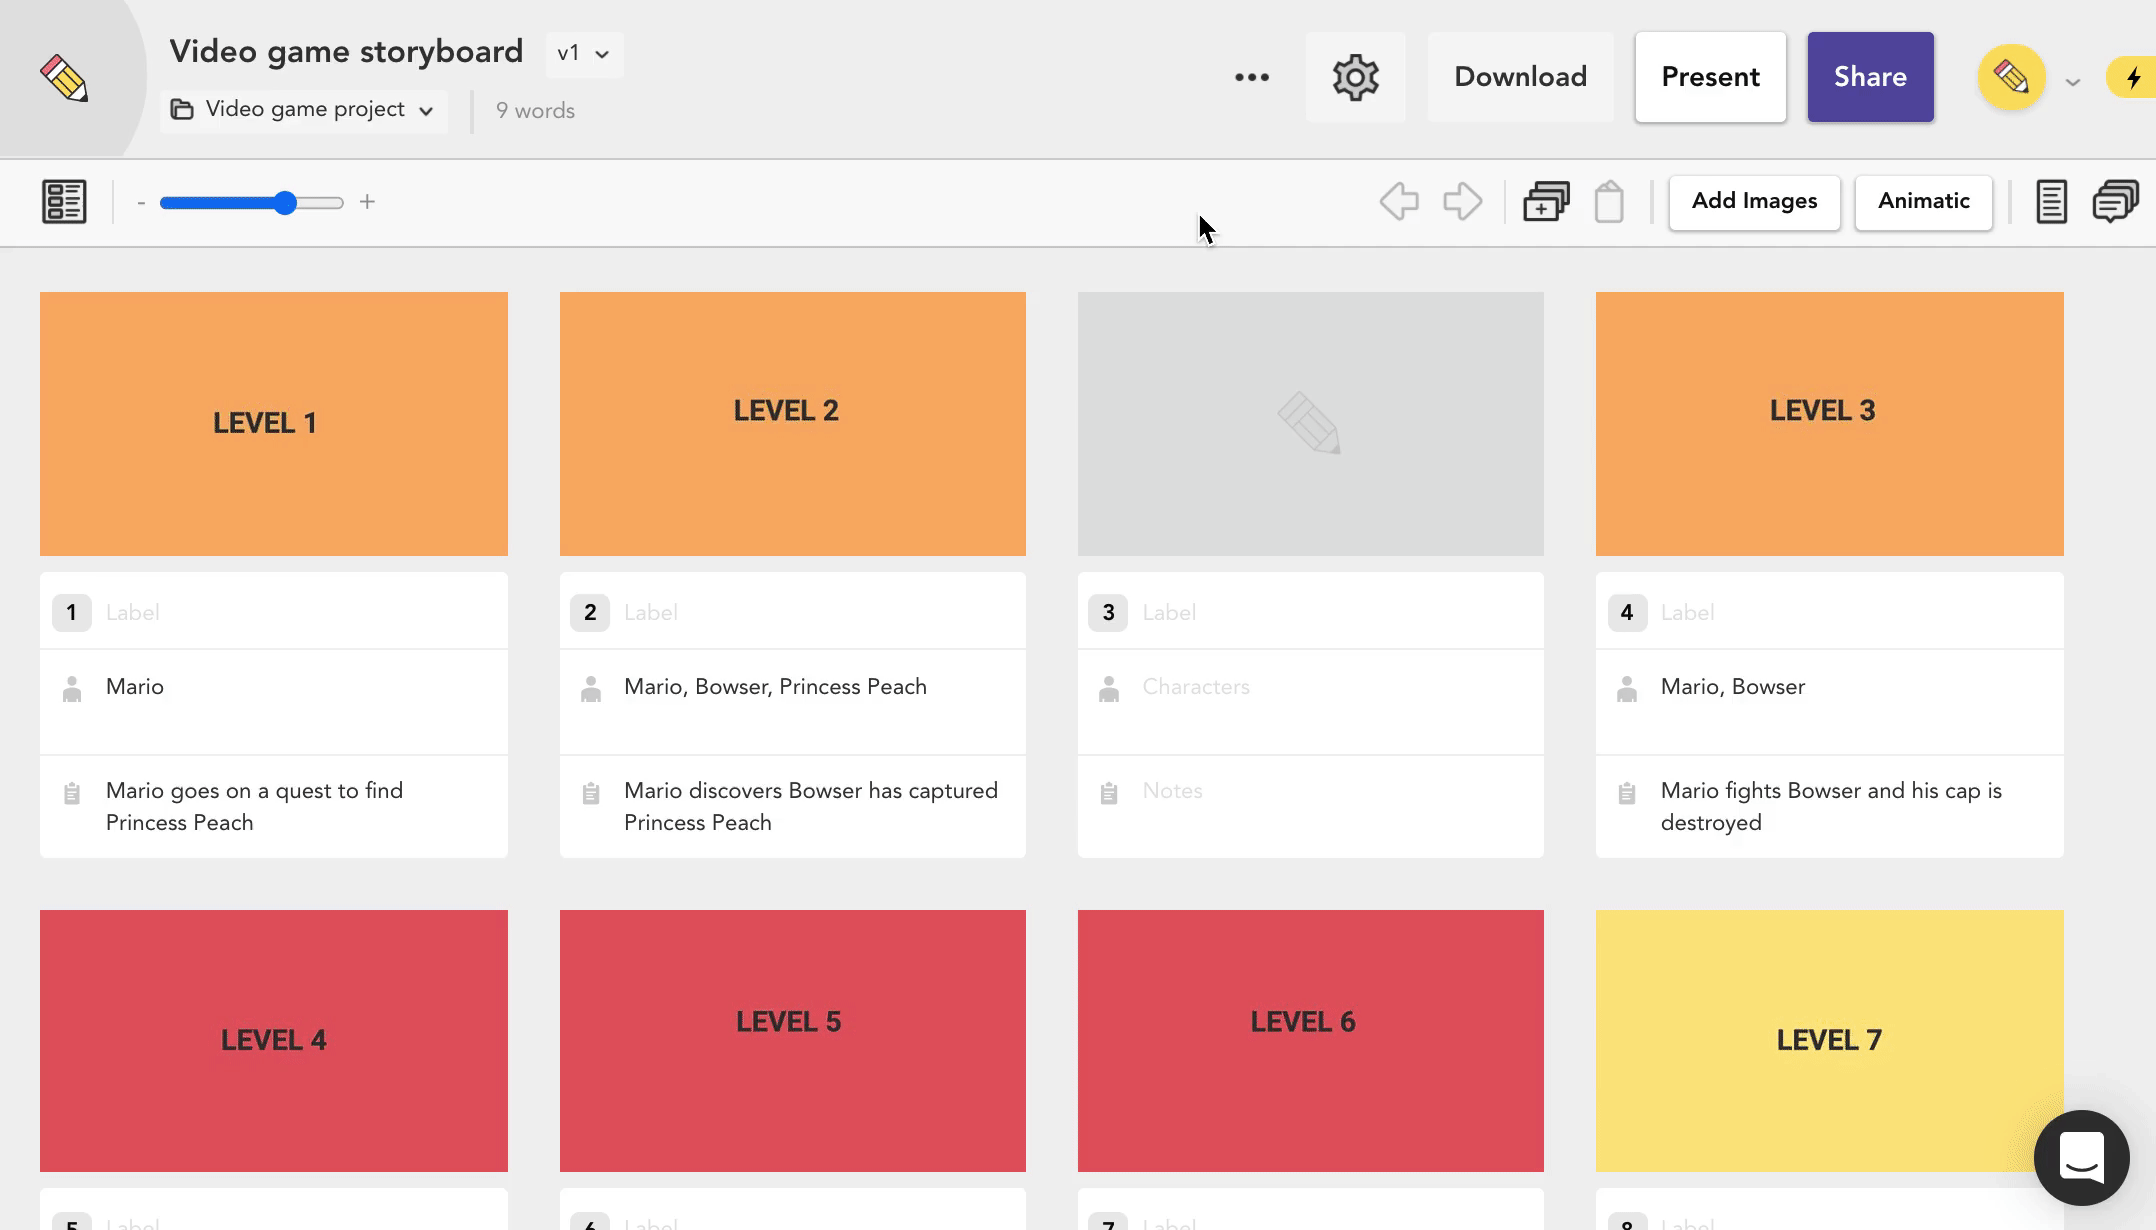
Task: Click the yellow lightning bolt badge
Action: [x=2132, y=78]
